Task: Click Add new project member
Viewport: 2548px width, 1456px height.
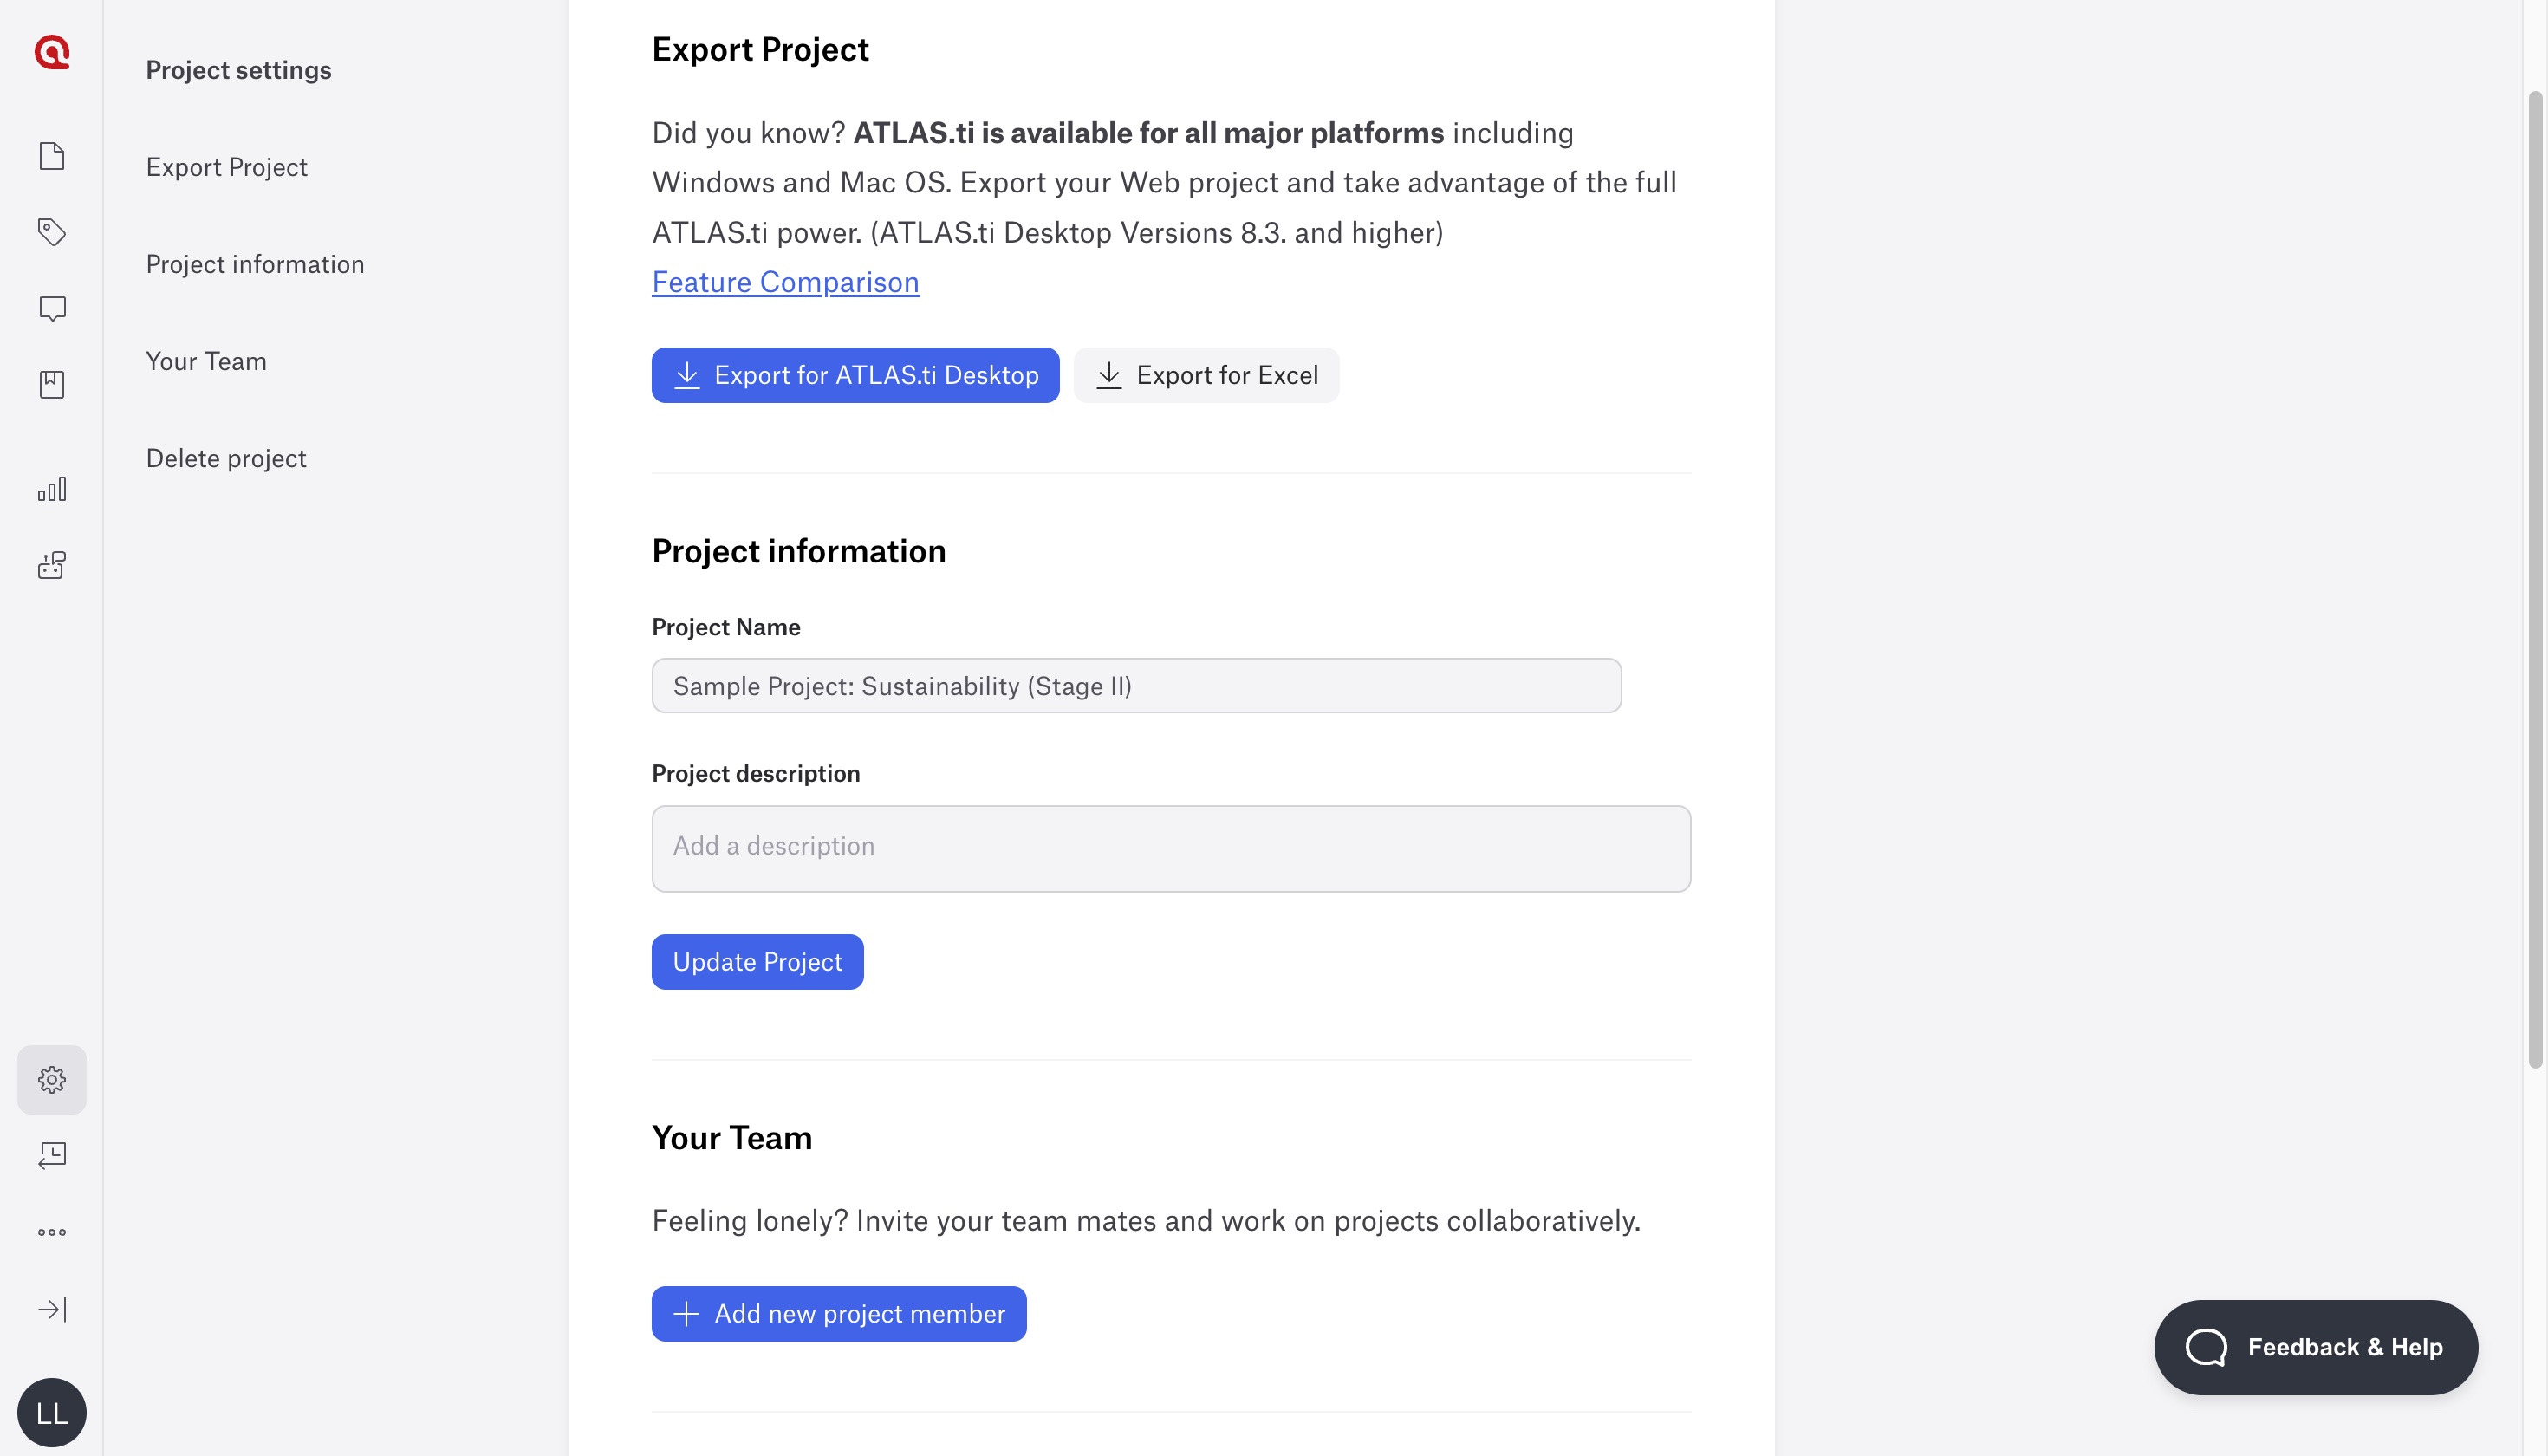Action: 839,1313
